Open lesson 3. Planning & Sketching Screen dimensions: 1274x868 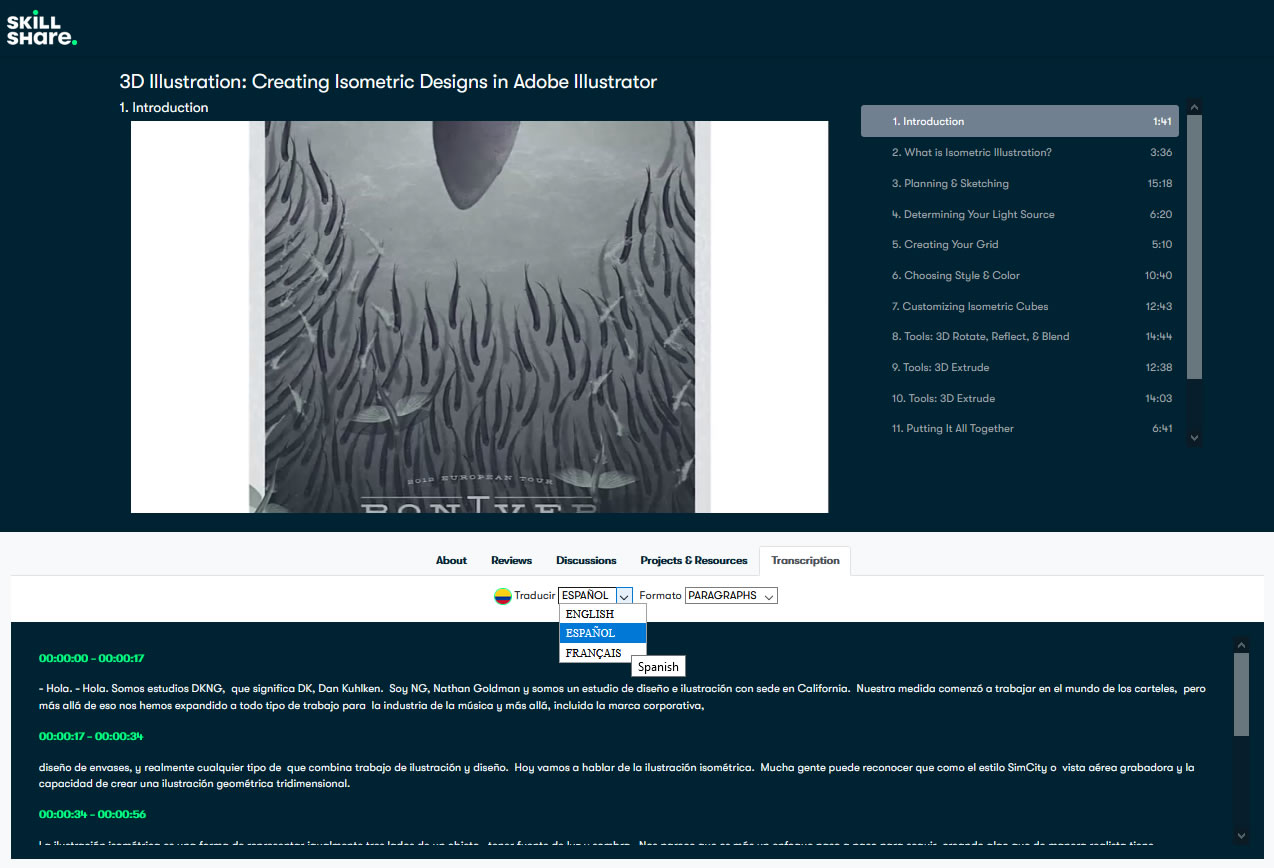click(x=1020, y=183)
